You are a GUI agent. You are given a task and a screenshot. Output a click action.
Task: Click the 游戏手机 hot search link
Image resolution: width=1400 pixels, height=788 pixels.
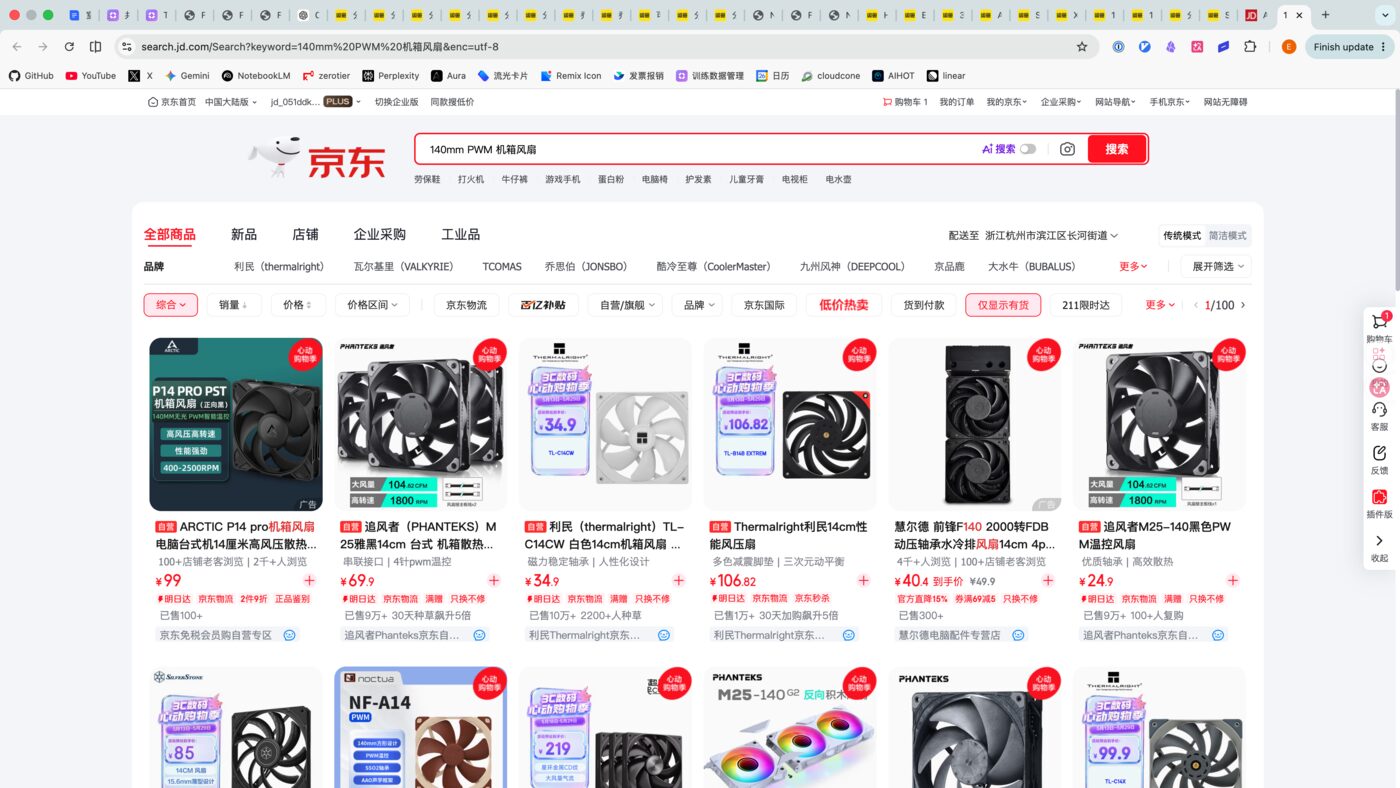562,179
